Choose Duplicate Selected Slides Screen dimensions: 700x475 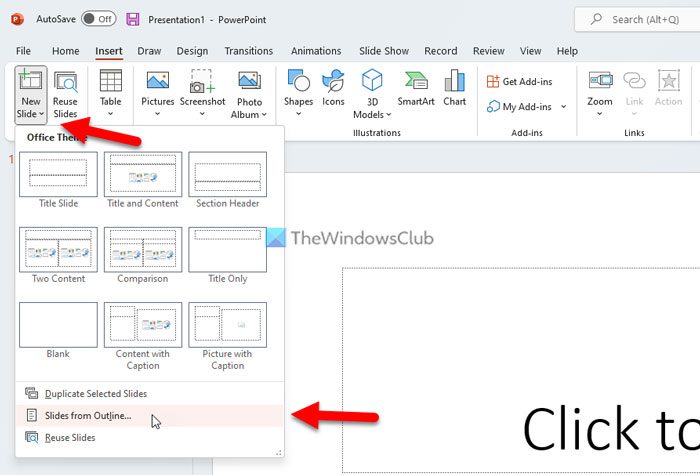tap(150, 394)
